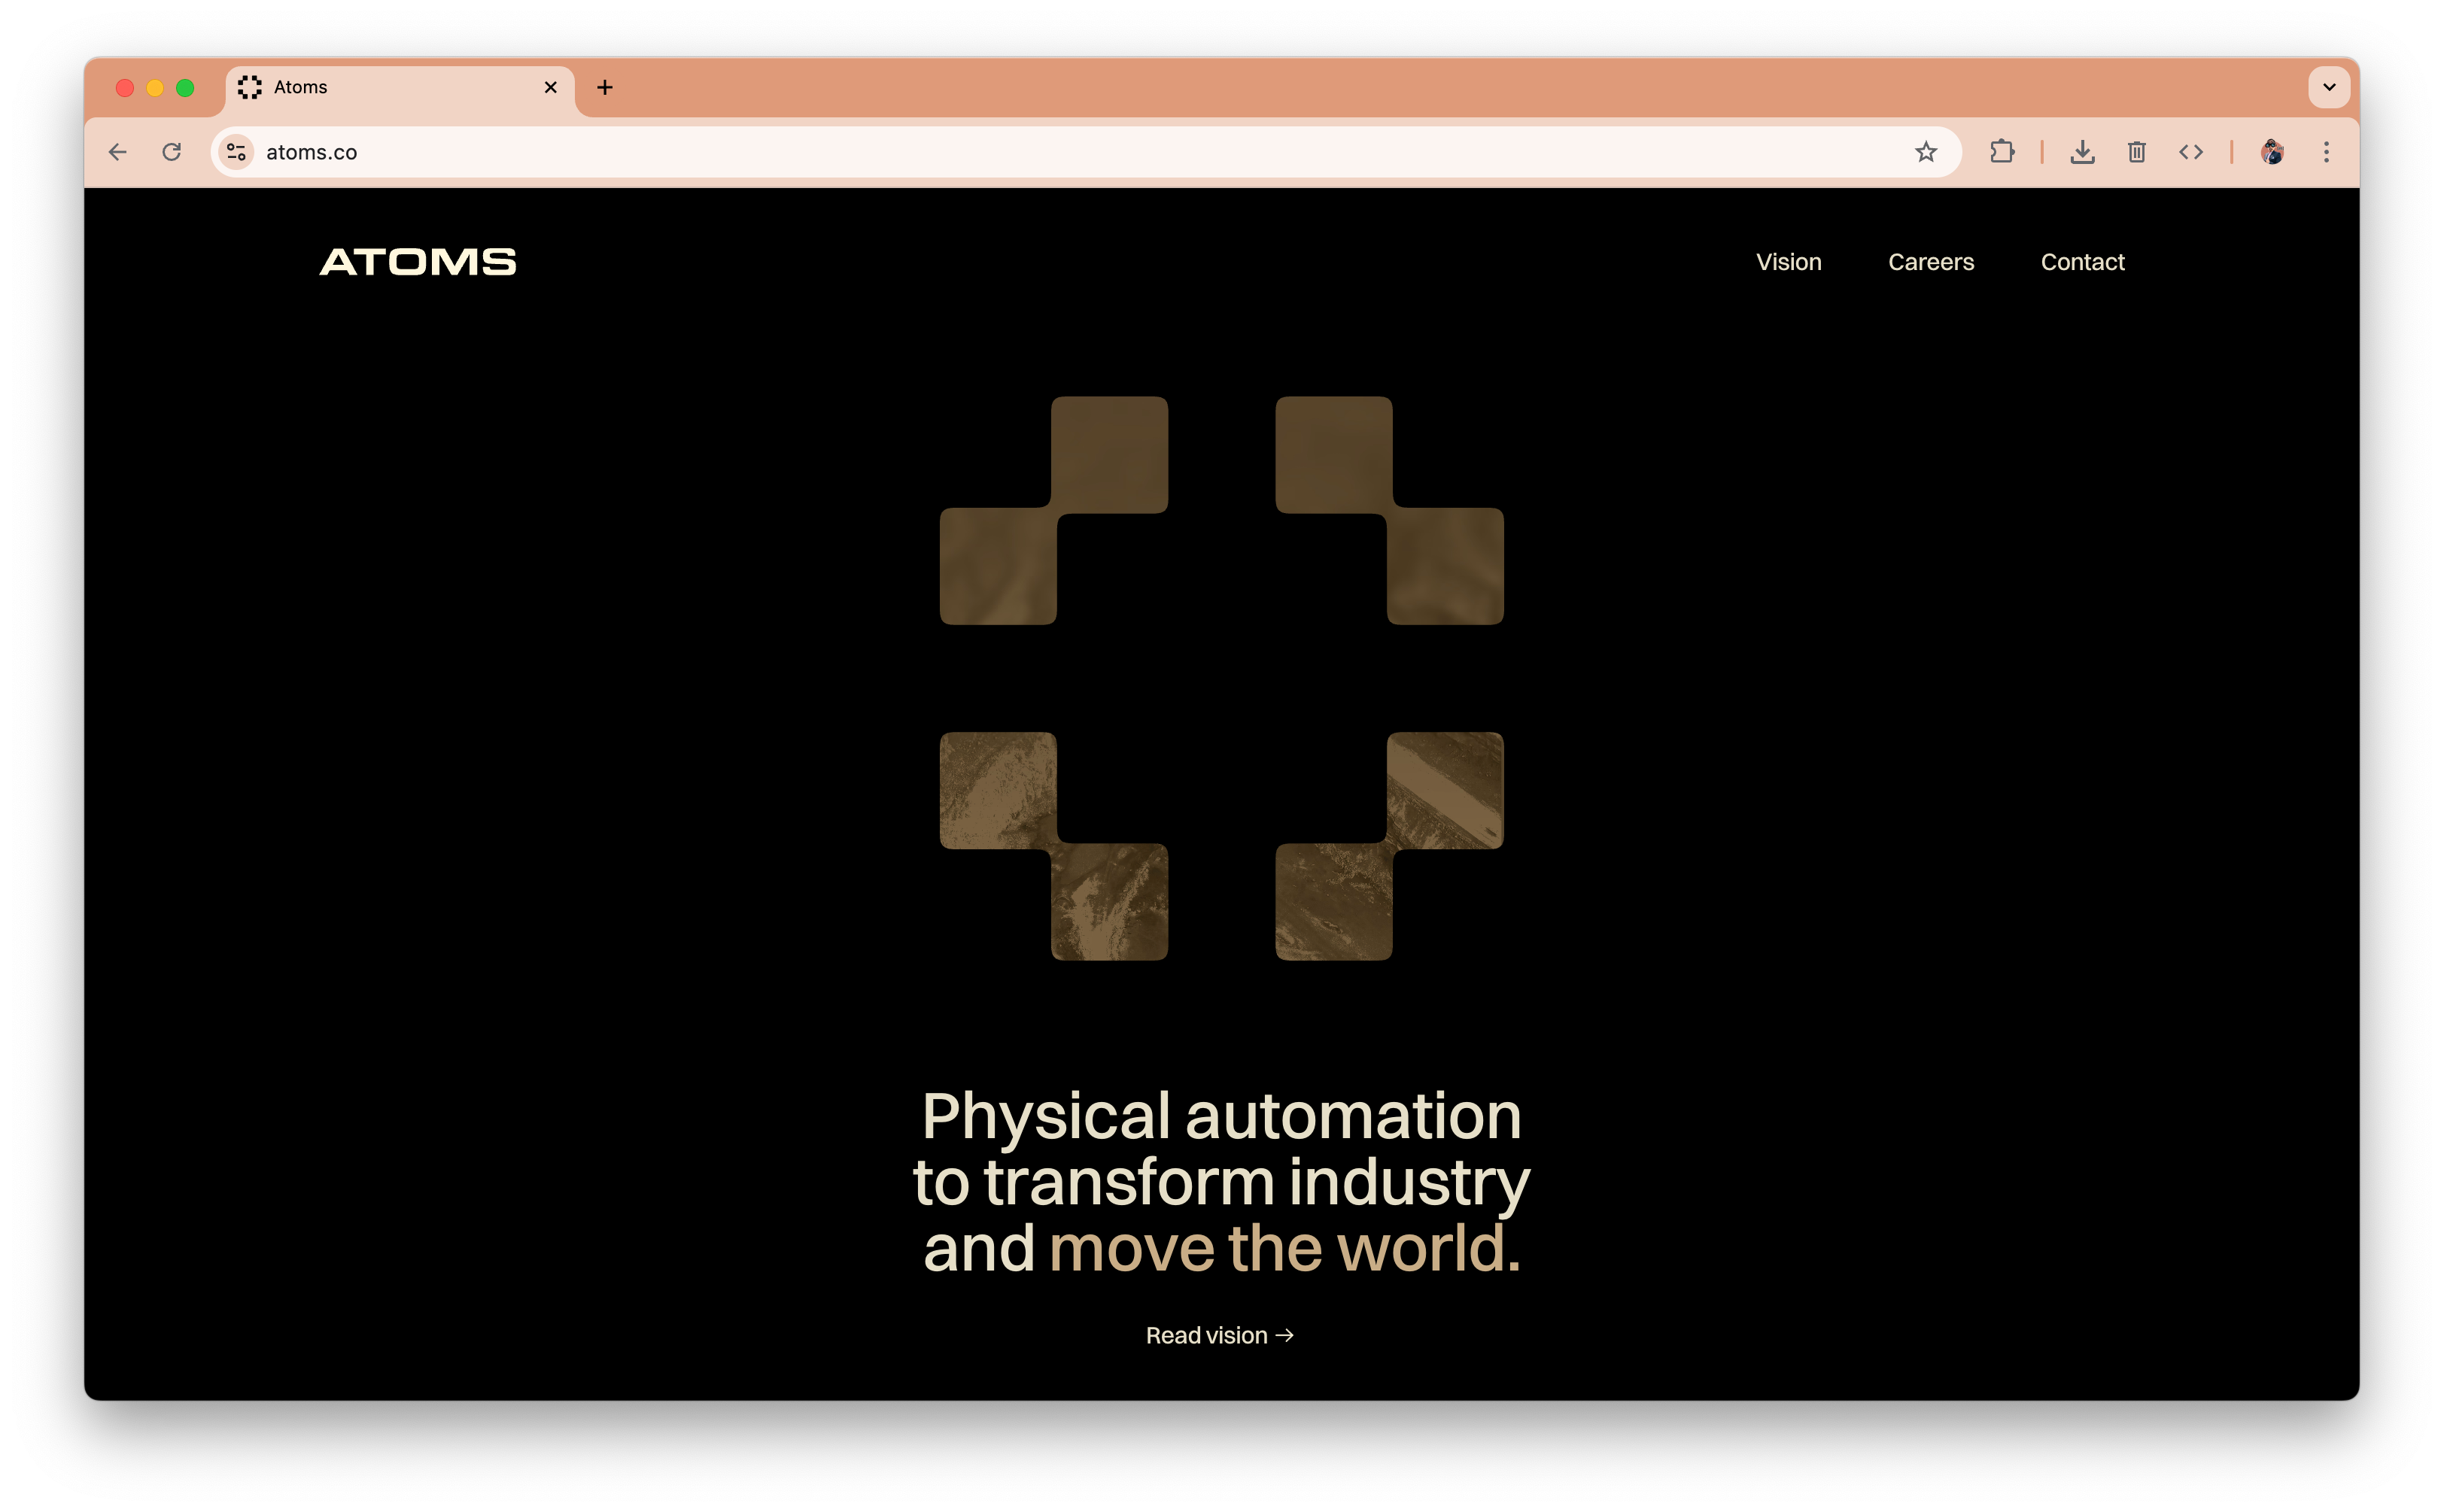This screenshot has height=1512, width=2444.
Task: Open the Chrome three-dot menu
Action: tap(2325, 152)
